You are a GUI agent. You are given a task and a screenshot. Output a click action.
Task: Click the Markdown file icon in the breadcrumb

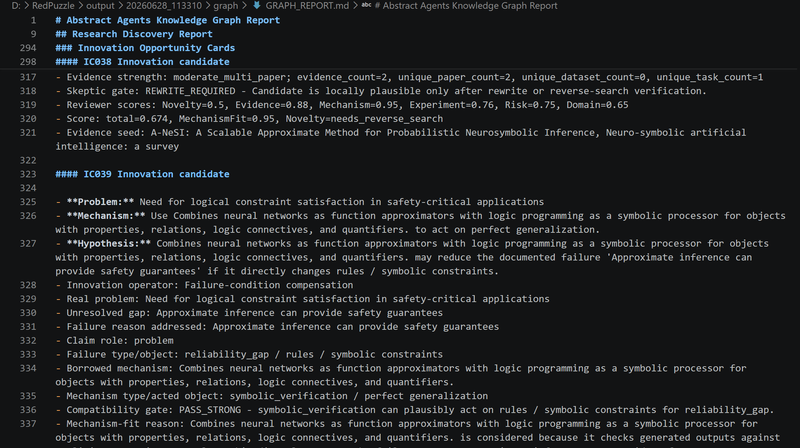click(x=257, y=6)
